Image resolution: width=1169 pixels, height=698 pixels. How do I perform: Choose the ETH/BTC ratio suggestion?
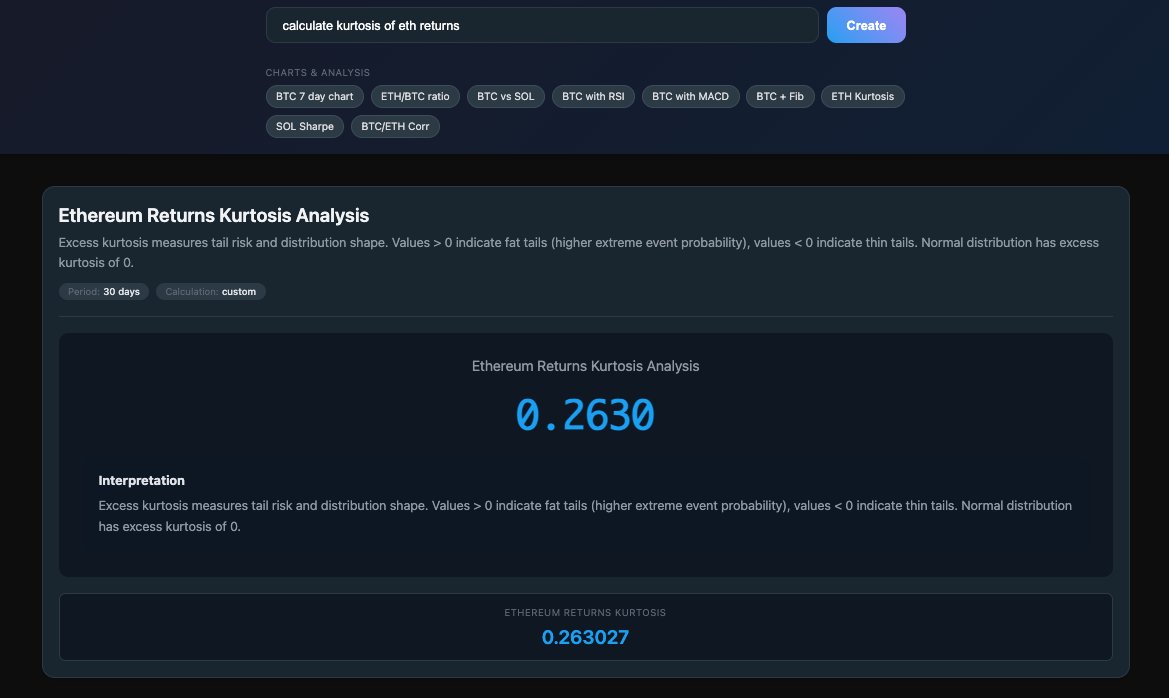click(x=415, y=96)
